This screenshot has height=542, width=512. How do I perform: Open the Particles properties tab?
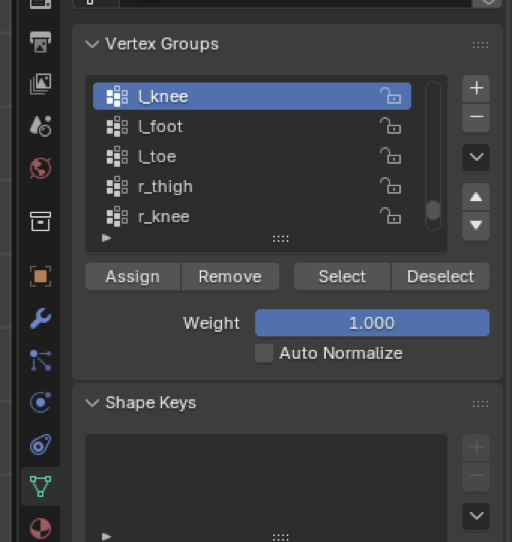[x=40, y=360]
